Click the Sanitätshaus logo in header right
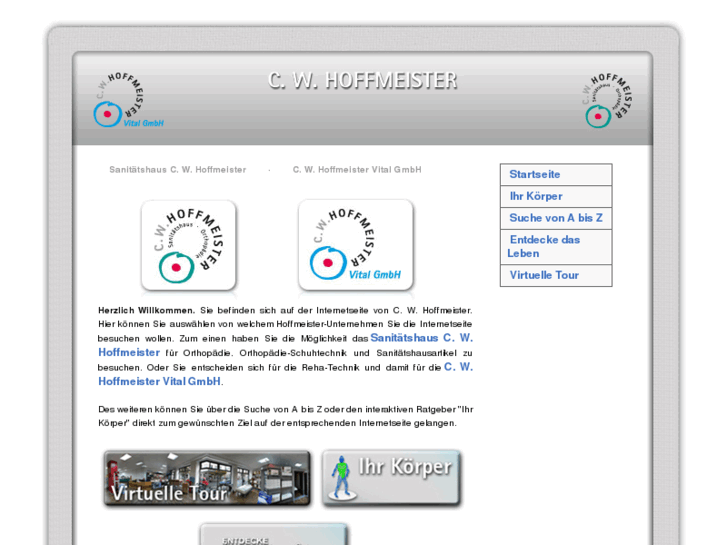 point(607,100)
